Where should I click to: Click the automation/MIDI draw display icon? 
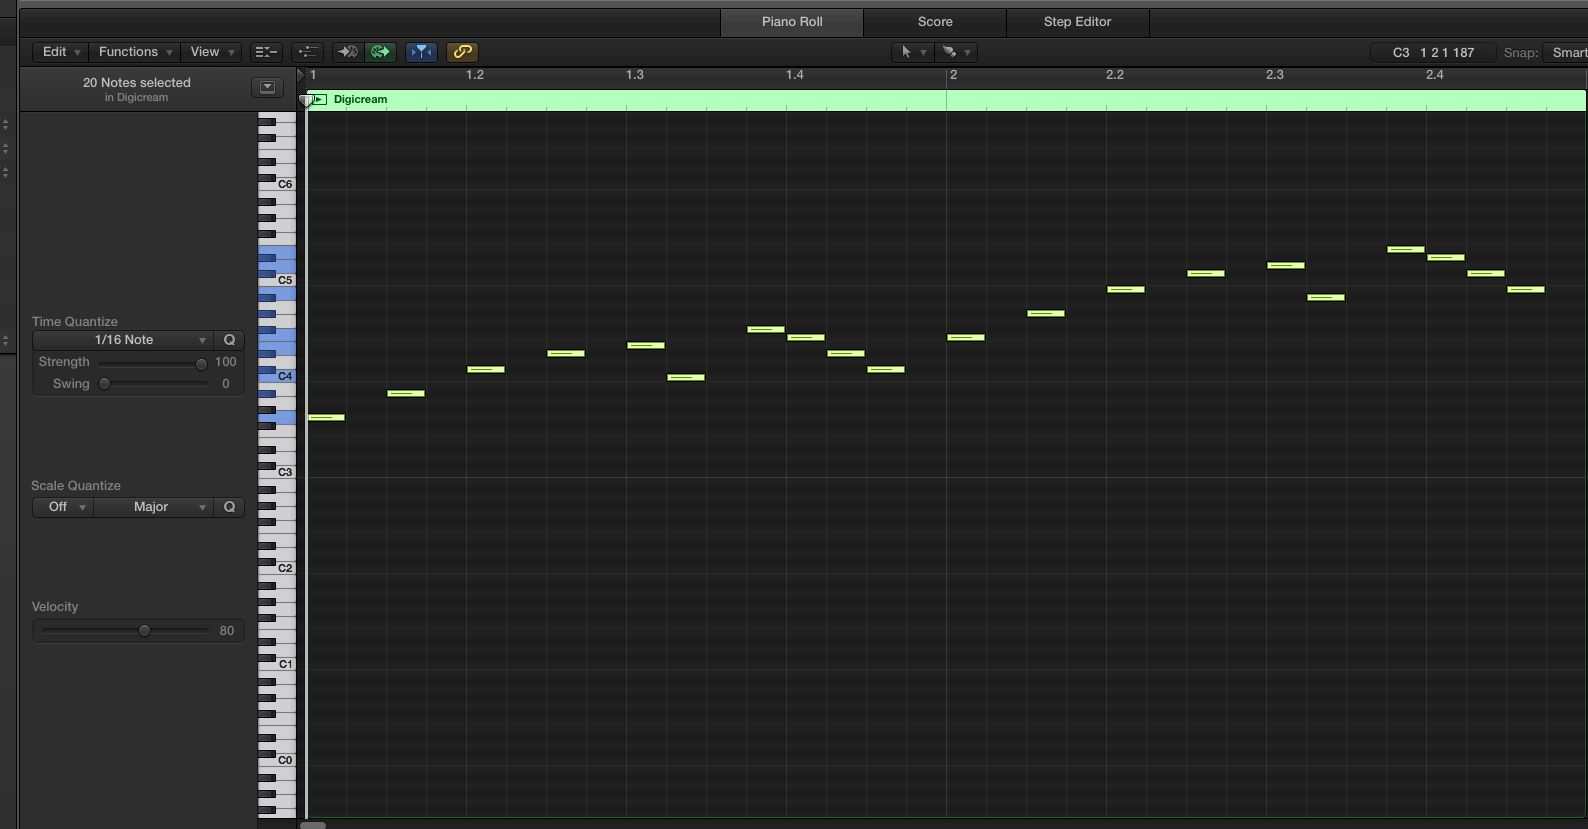click(x=308, y=52)
